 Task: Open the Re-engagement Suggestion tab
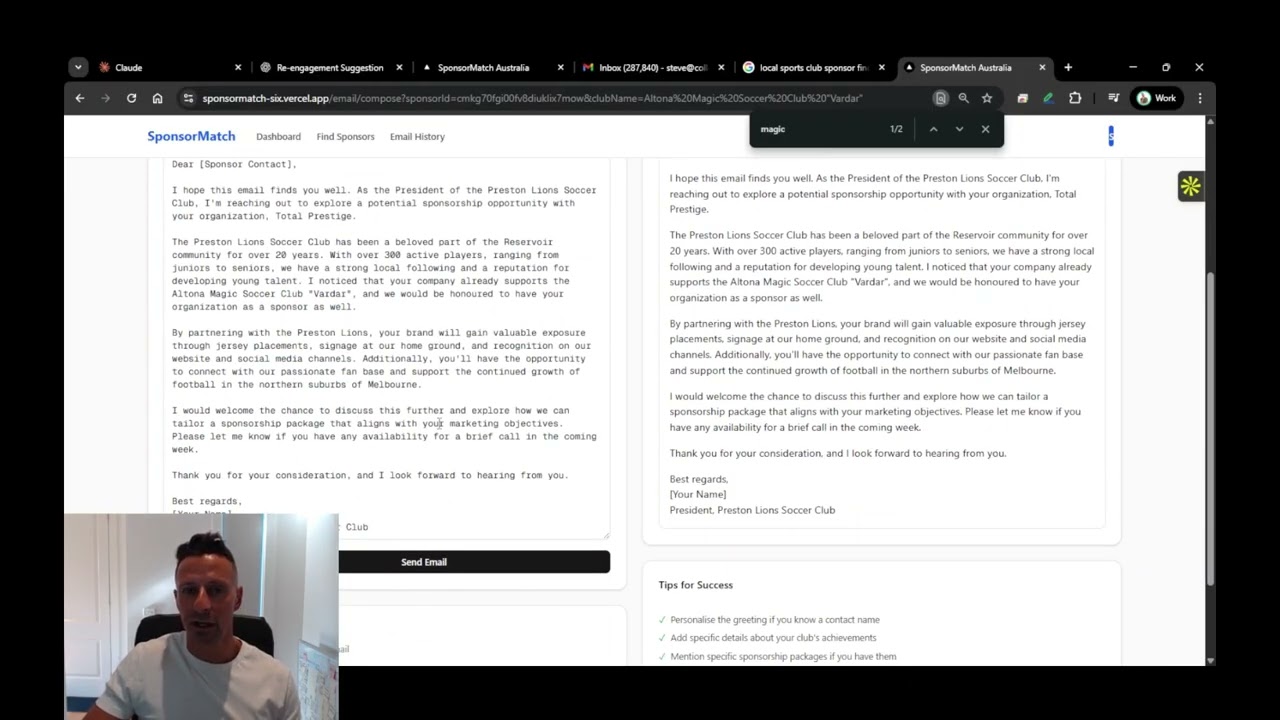coord(330,68)
